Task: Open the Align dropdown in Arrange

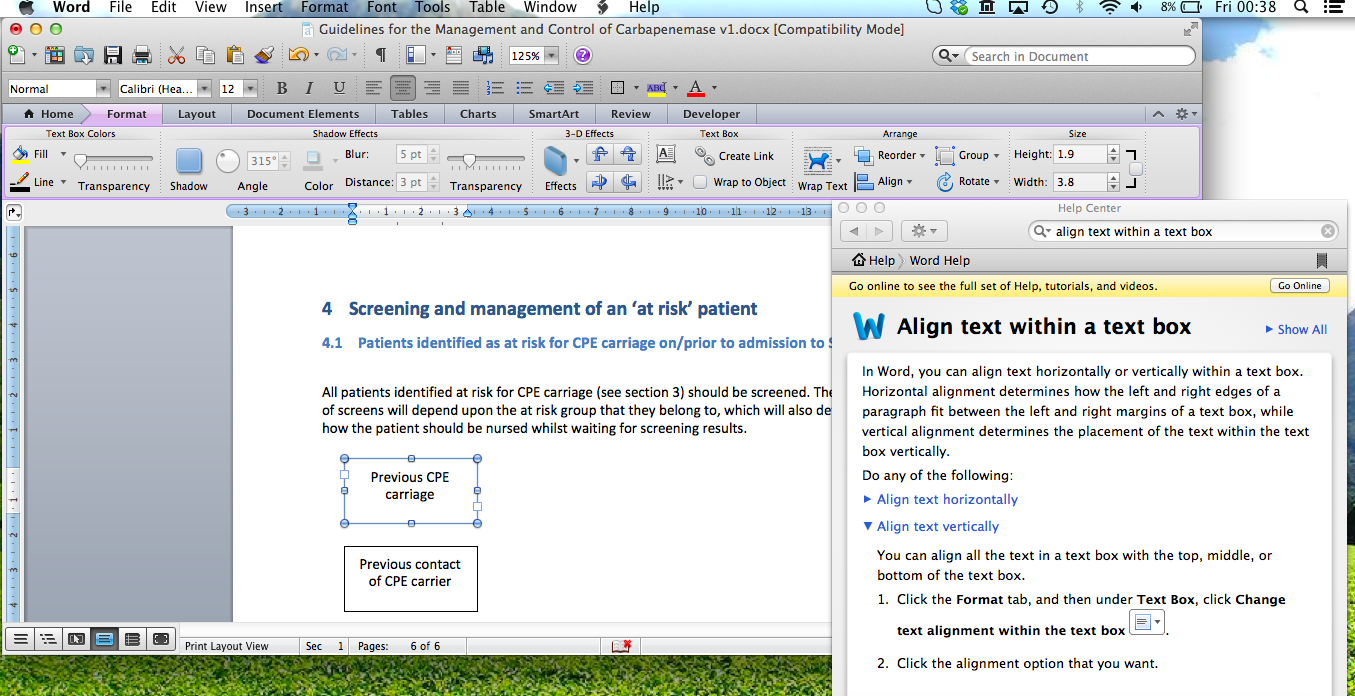Action: pyautogui.click(x=884, y=182)
